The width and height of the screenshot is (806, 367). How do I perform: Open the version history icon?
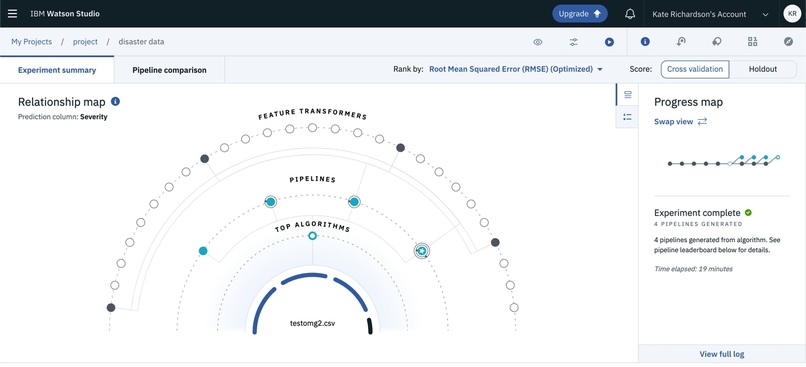681,42
